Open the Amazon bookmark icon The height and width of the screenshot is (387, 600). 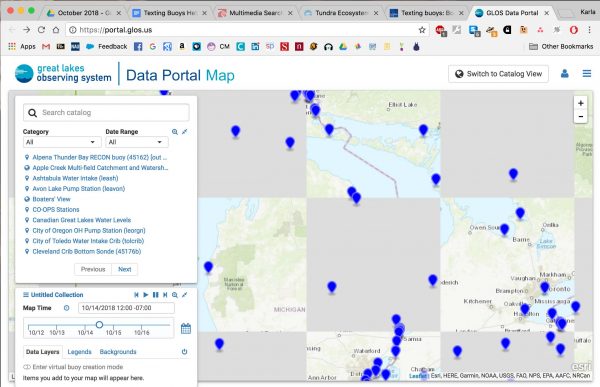point(182,47)
